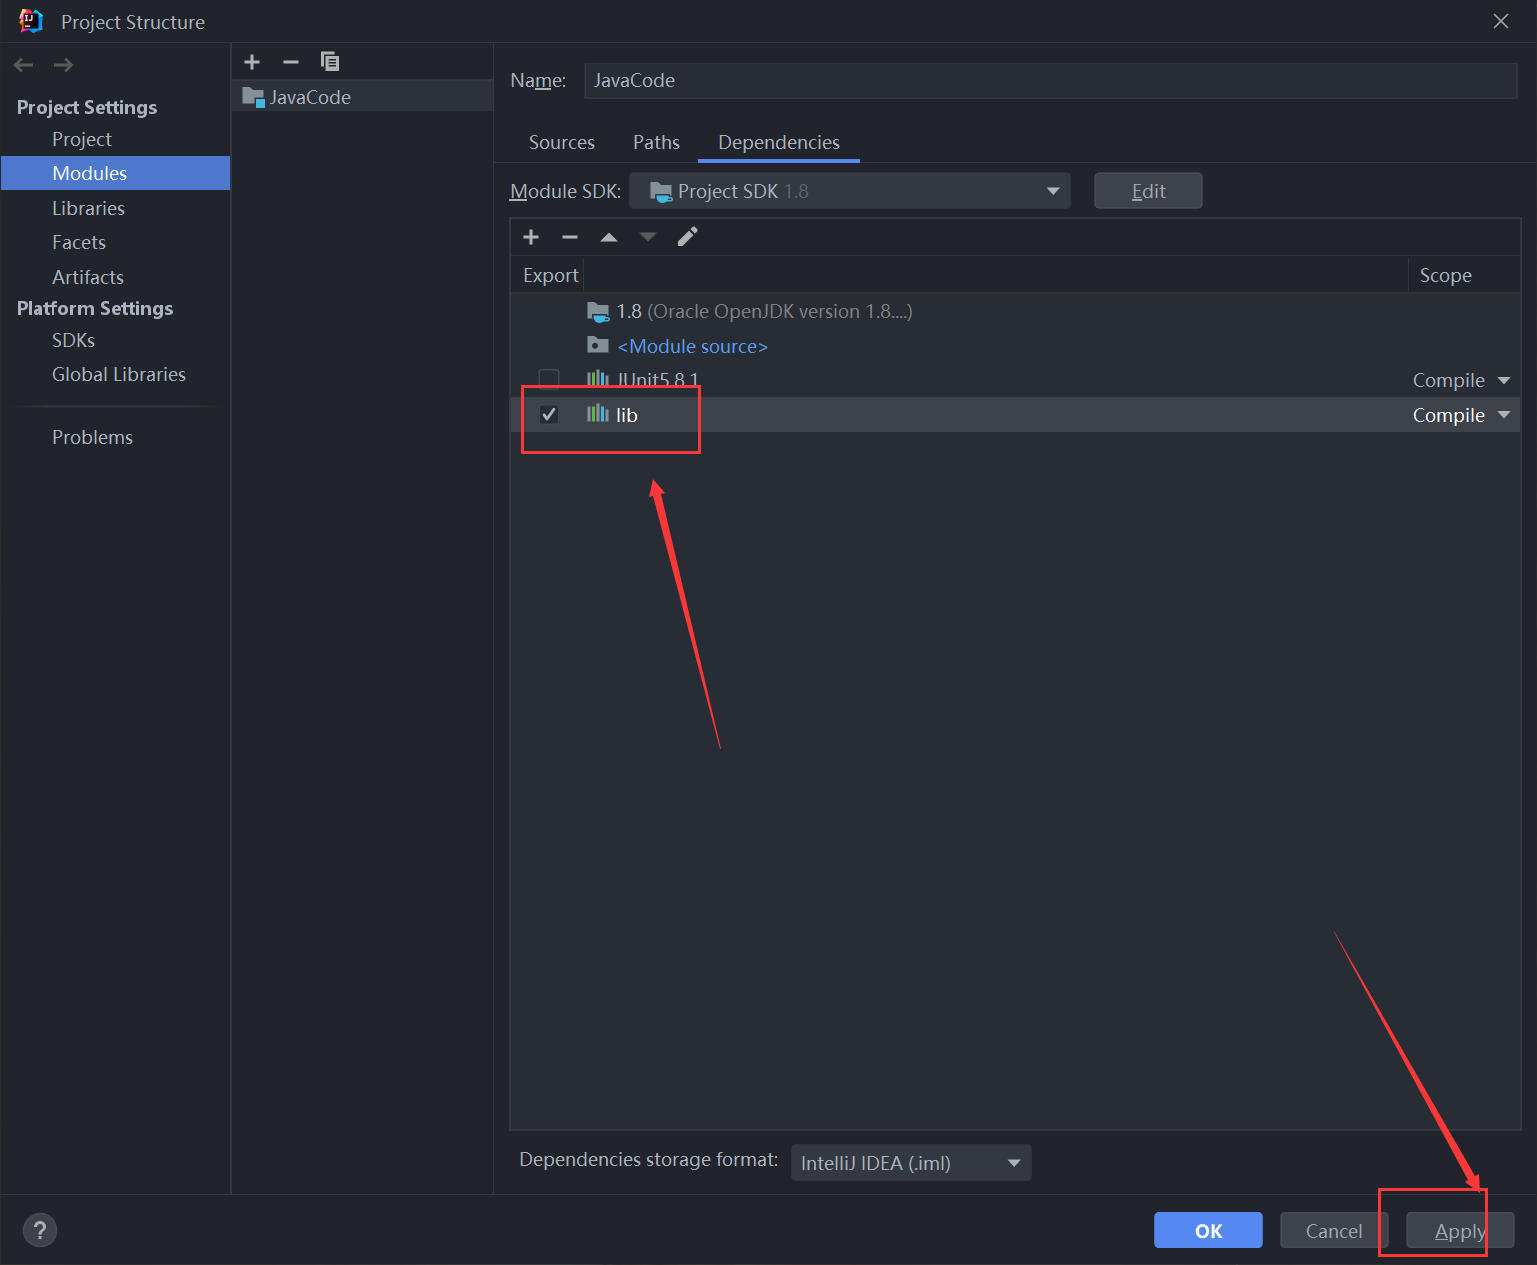The image size is (1537, 1265).
Task: Click the lib library icon
Action: pos(598,414)
